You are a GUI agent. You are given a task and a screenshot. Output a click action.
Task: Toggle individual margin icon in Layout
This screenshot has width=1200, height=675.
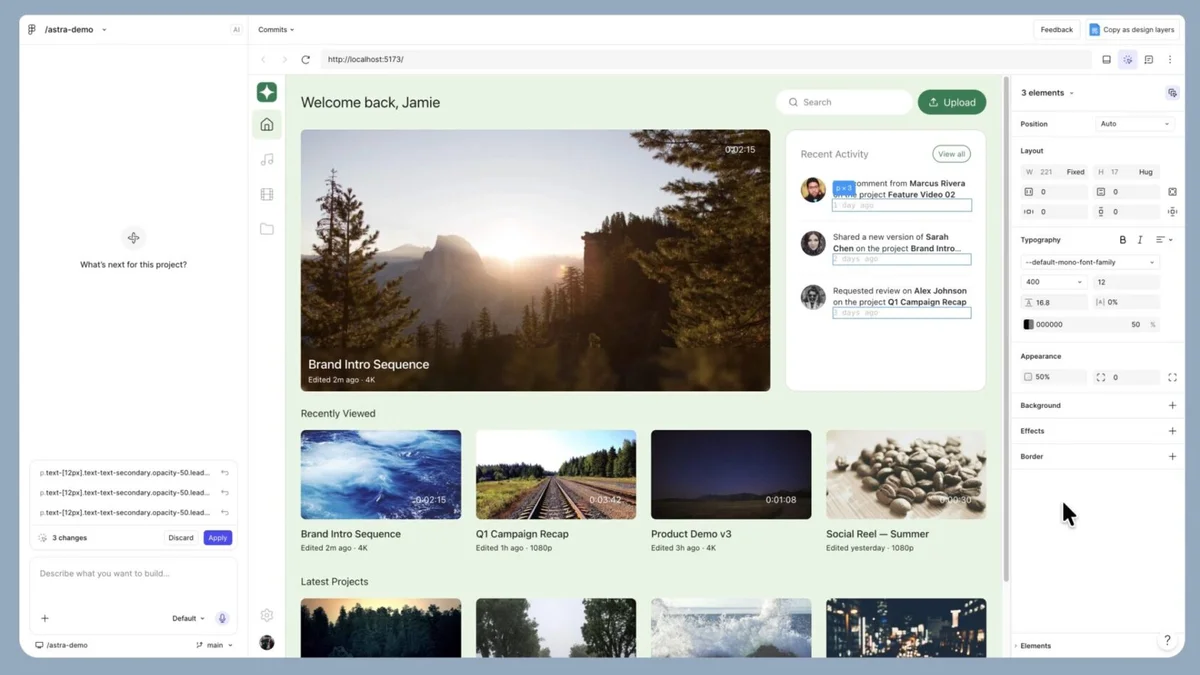point(1172,212)
